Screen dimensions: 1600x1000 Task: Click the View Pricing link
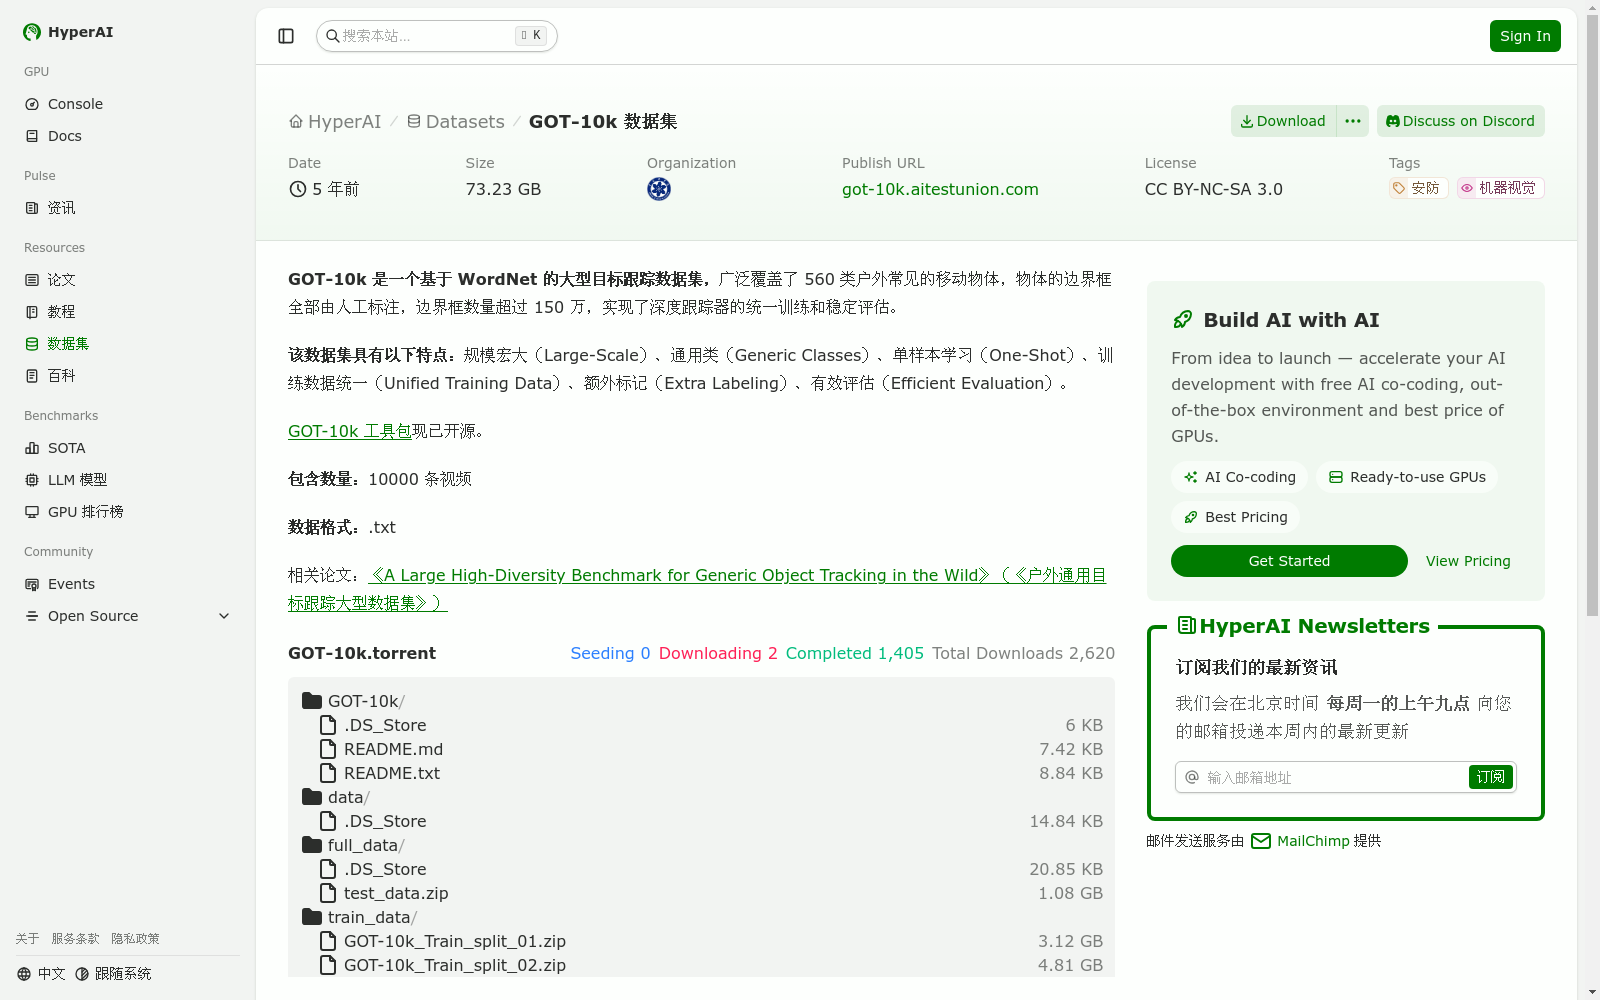pyautogui.click(x=1468, y=561)
